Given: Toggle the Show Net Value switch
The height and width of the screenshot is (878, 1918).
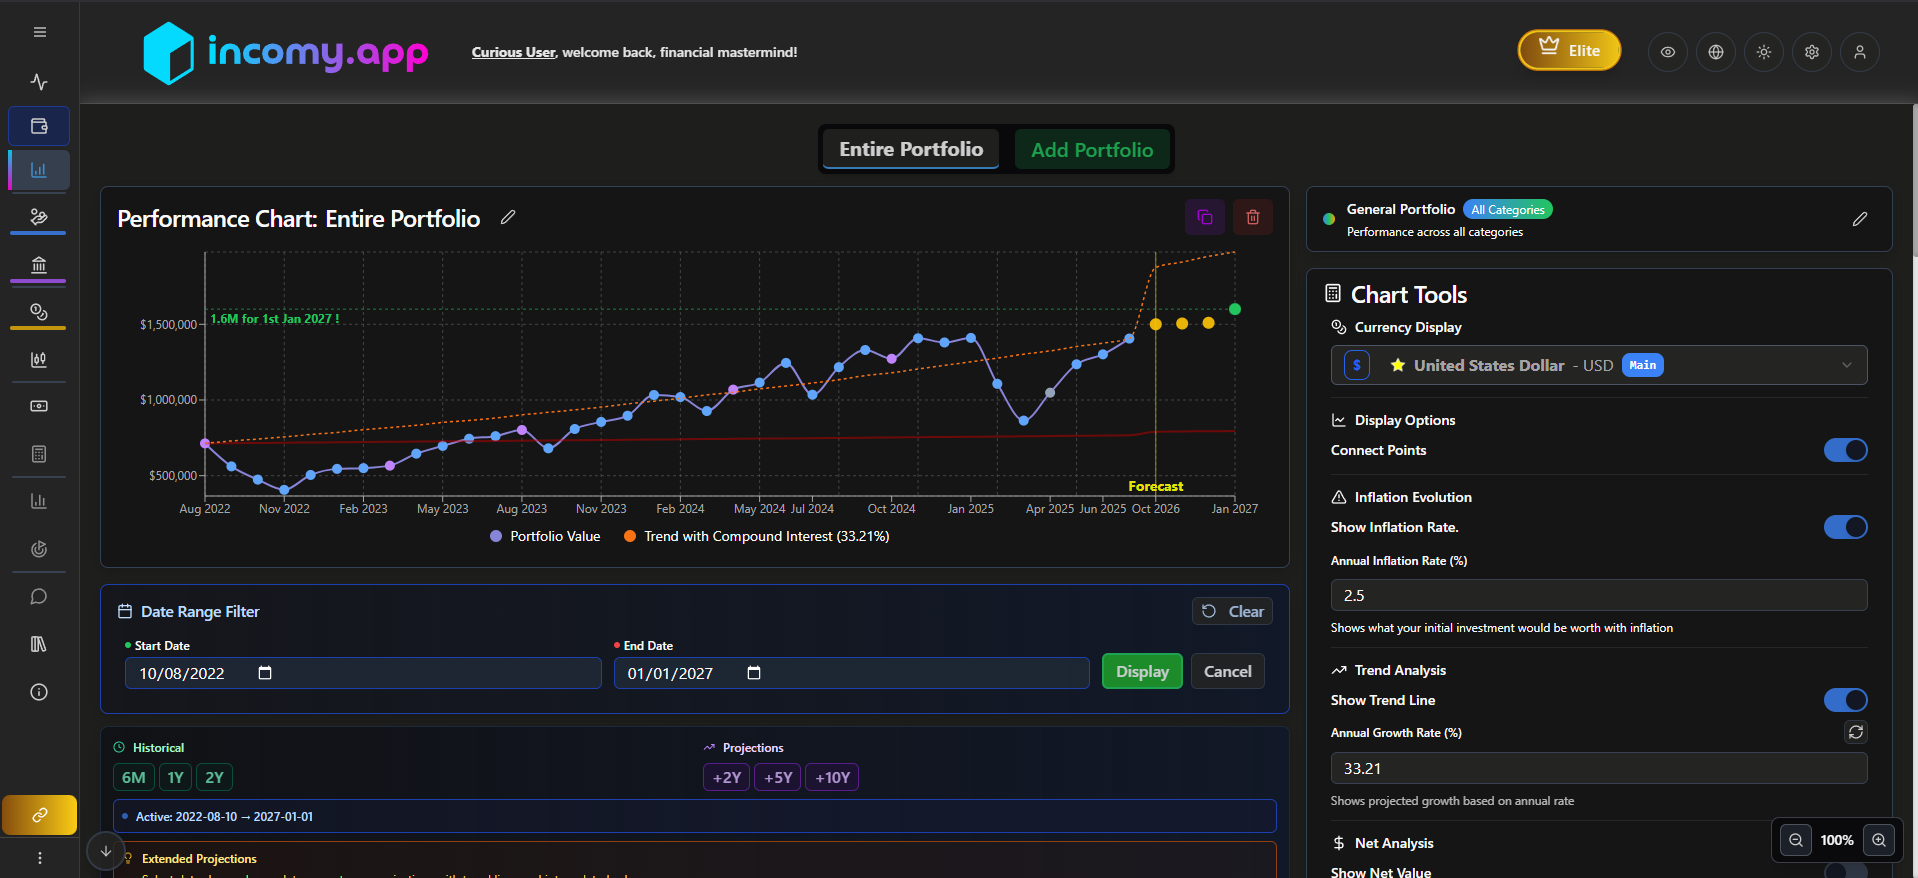Looking at the screenshot, I should pyautogui.click(x=1845, y=872).
